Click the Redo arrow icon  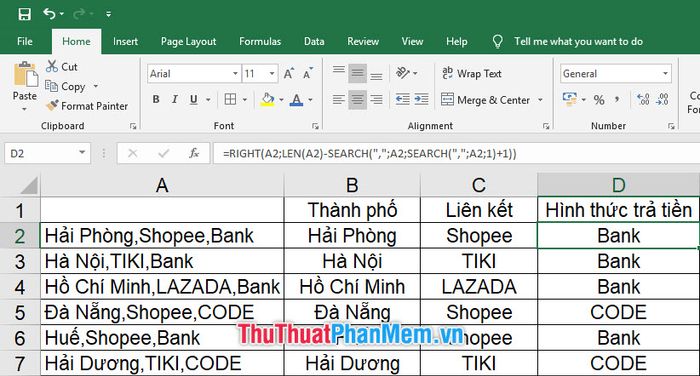79,14
